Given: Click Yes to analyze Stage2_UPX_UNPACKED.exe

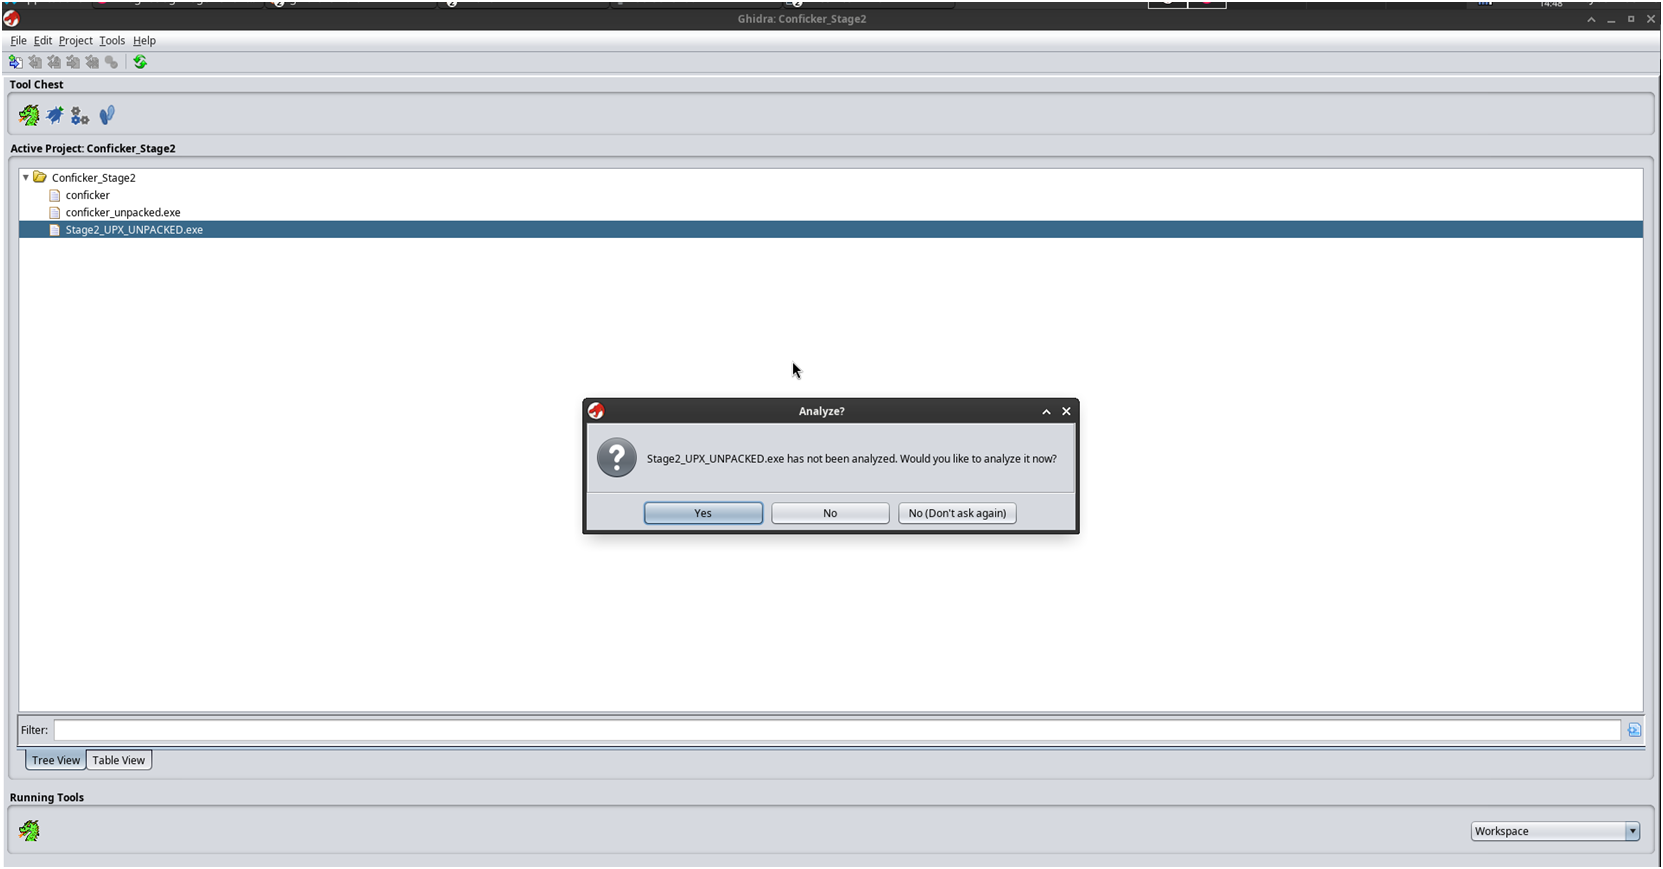Looking at the screenshot, I should coord(703,513).
